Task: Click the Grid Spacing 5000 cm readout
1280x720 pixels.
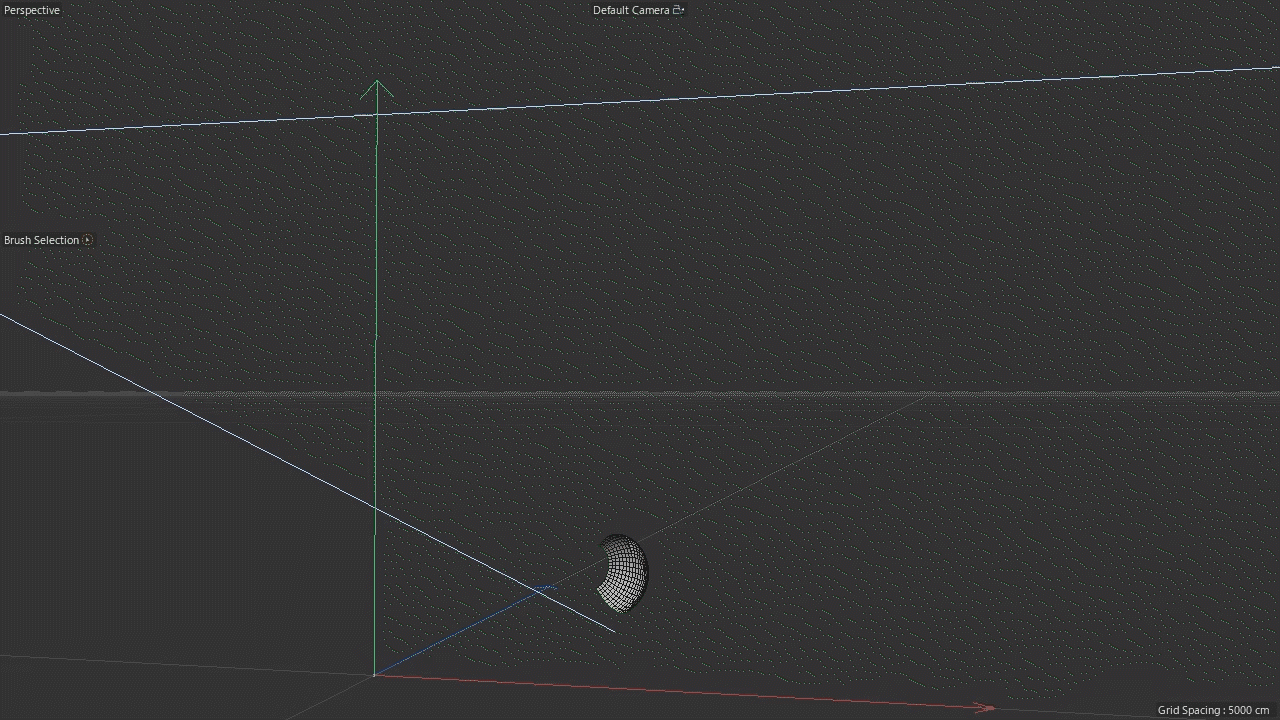Action: [1213, 710]
